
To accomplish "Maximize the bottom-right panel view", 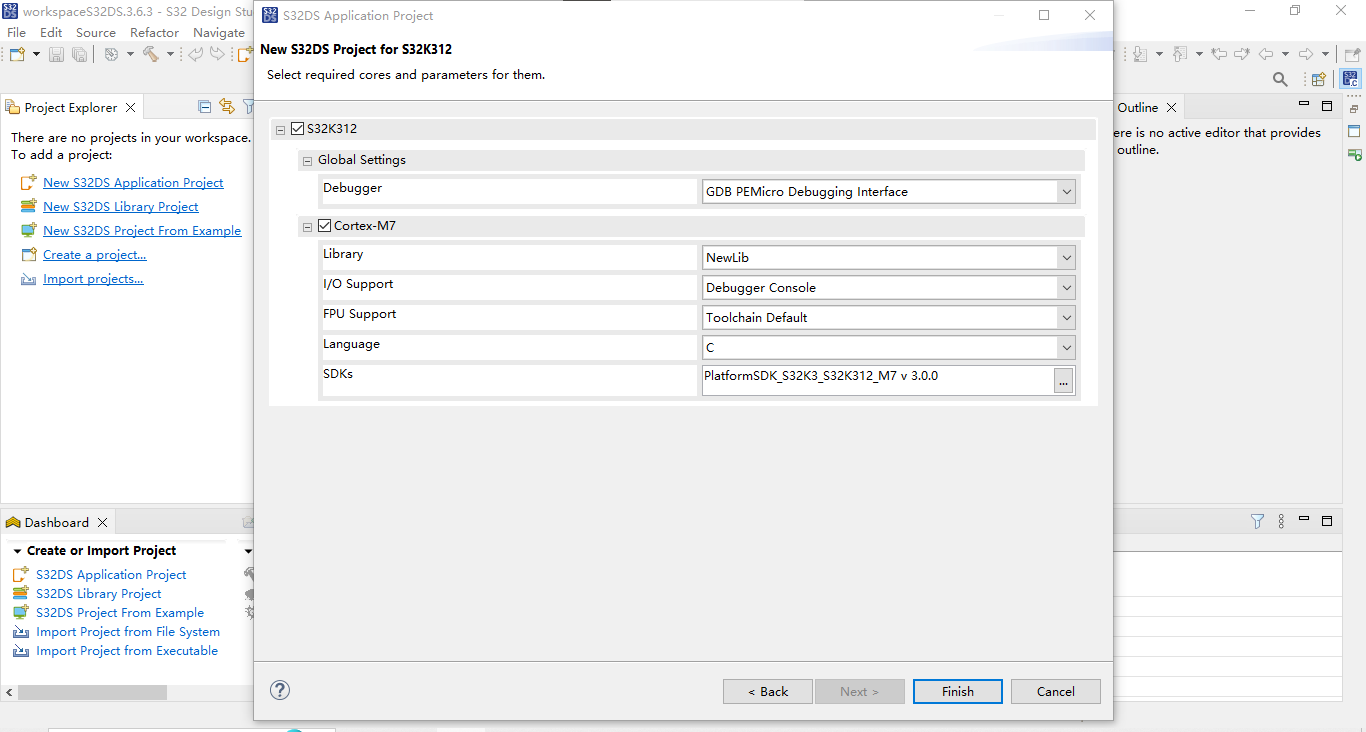I will coord(1327,521).
